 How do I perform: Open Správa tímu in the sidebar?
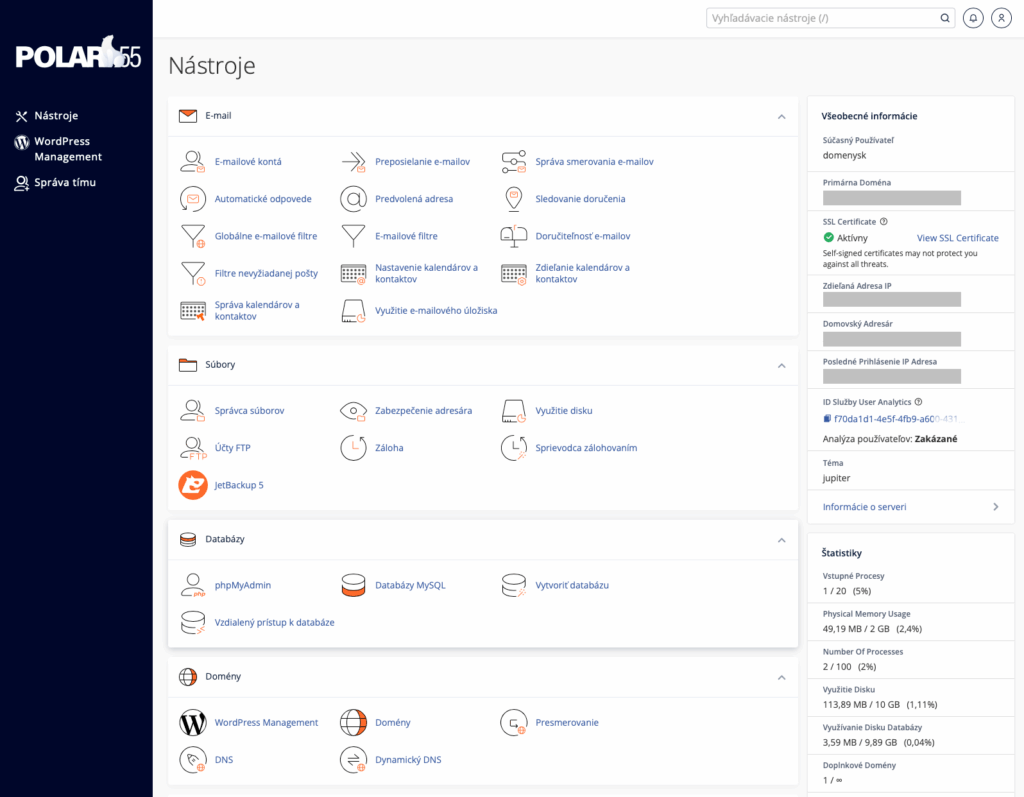[x=65, y=183]
